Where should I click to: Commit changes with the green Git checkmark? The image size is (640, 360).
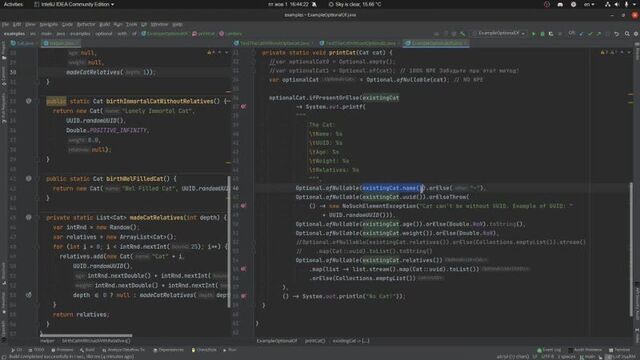(590, 34)
